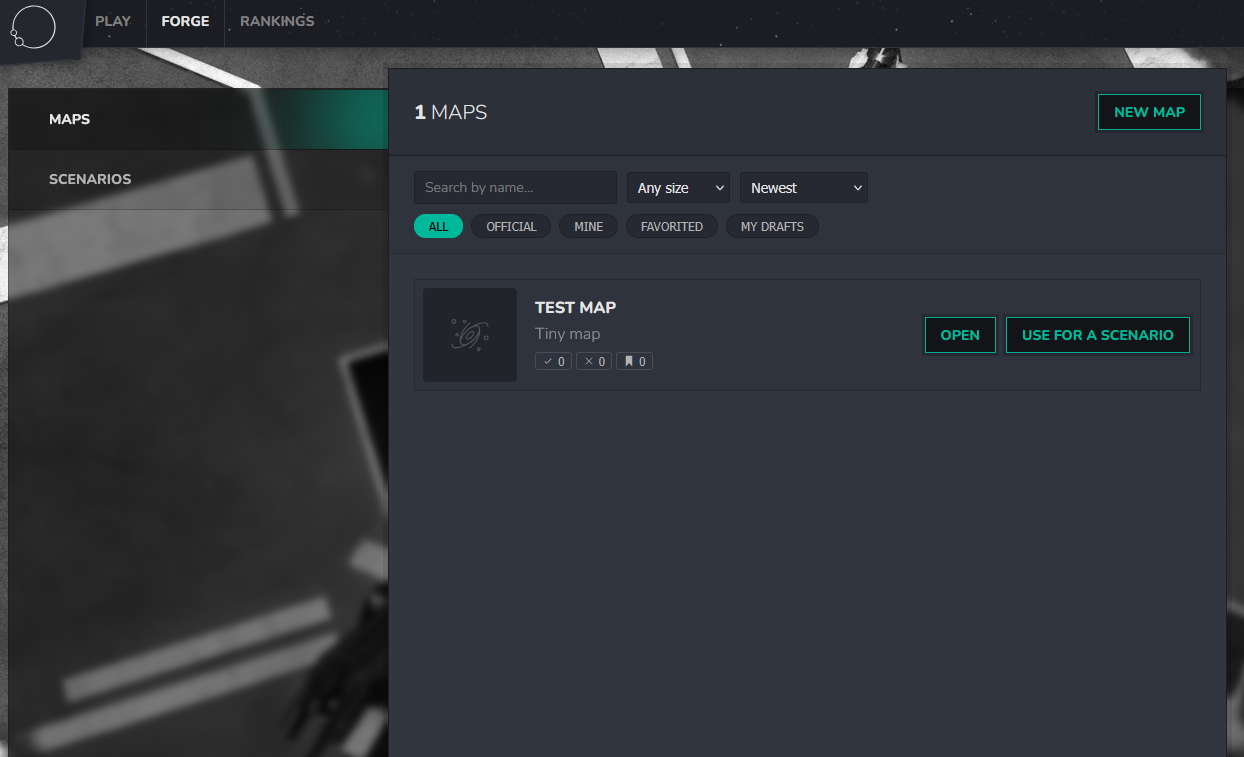Click USE FOR A SCENARIO button
1244x757 pixels.
(x=1097, y=335)
